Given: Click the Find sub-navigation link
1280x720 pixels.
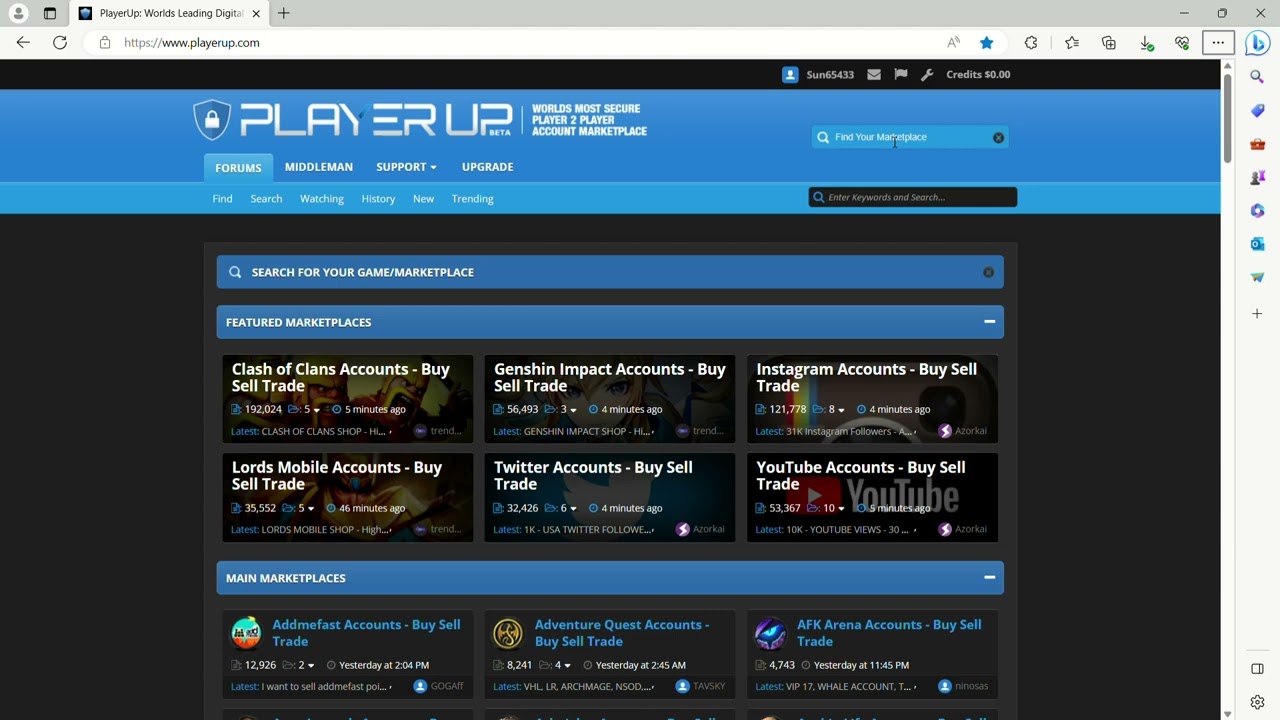Looking at the screenshot, I should pyautogui.click(x=222, y=198).
